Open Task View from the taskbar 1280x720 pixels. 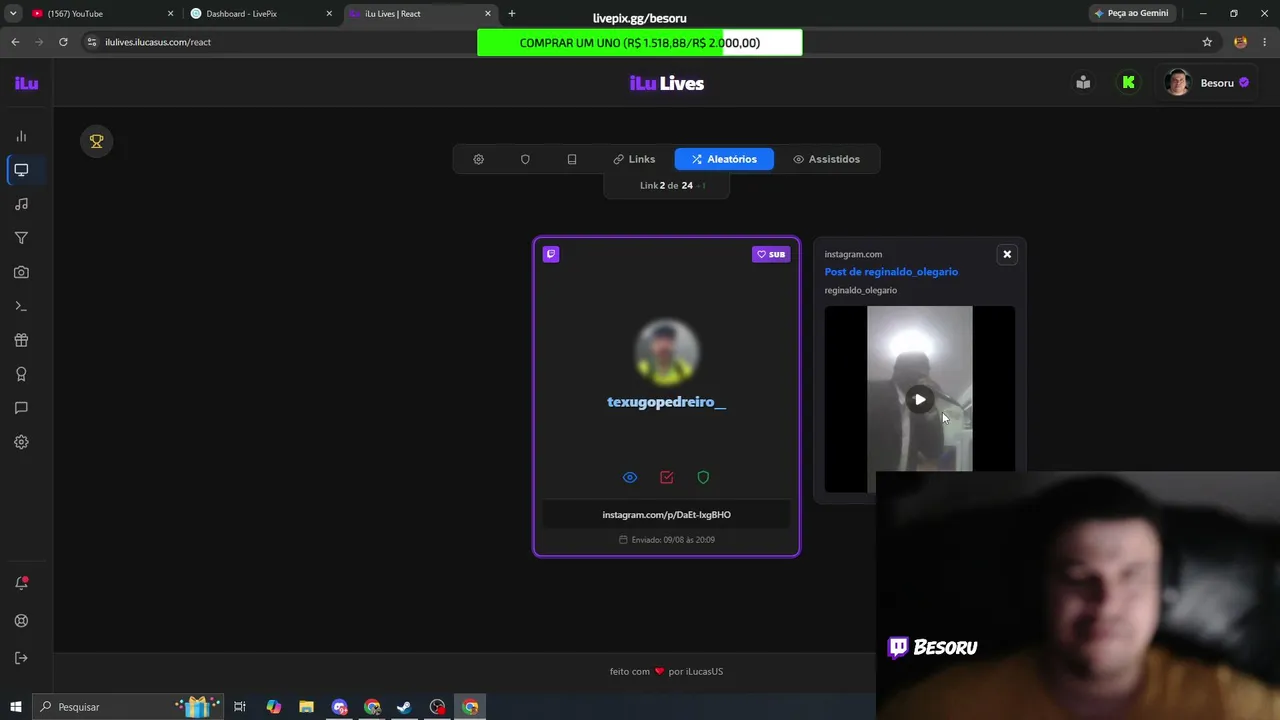click(x=240, y=707)
